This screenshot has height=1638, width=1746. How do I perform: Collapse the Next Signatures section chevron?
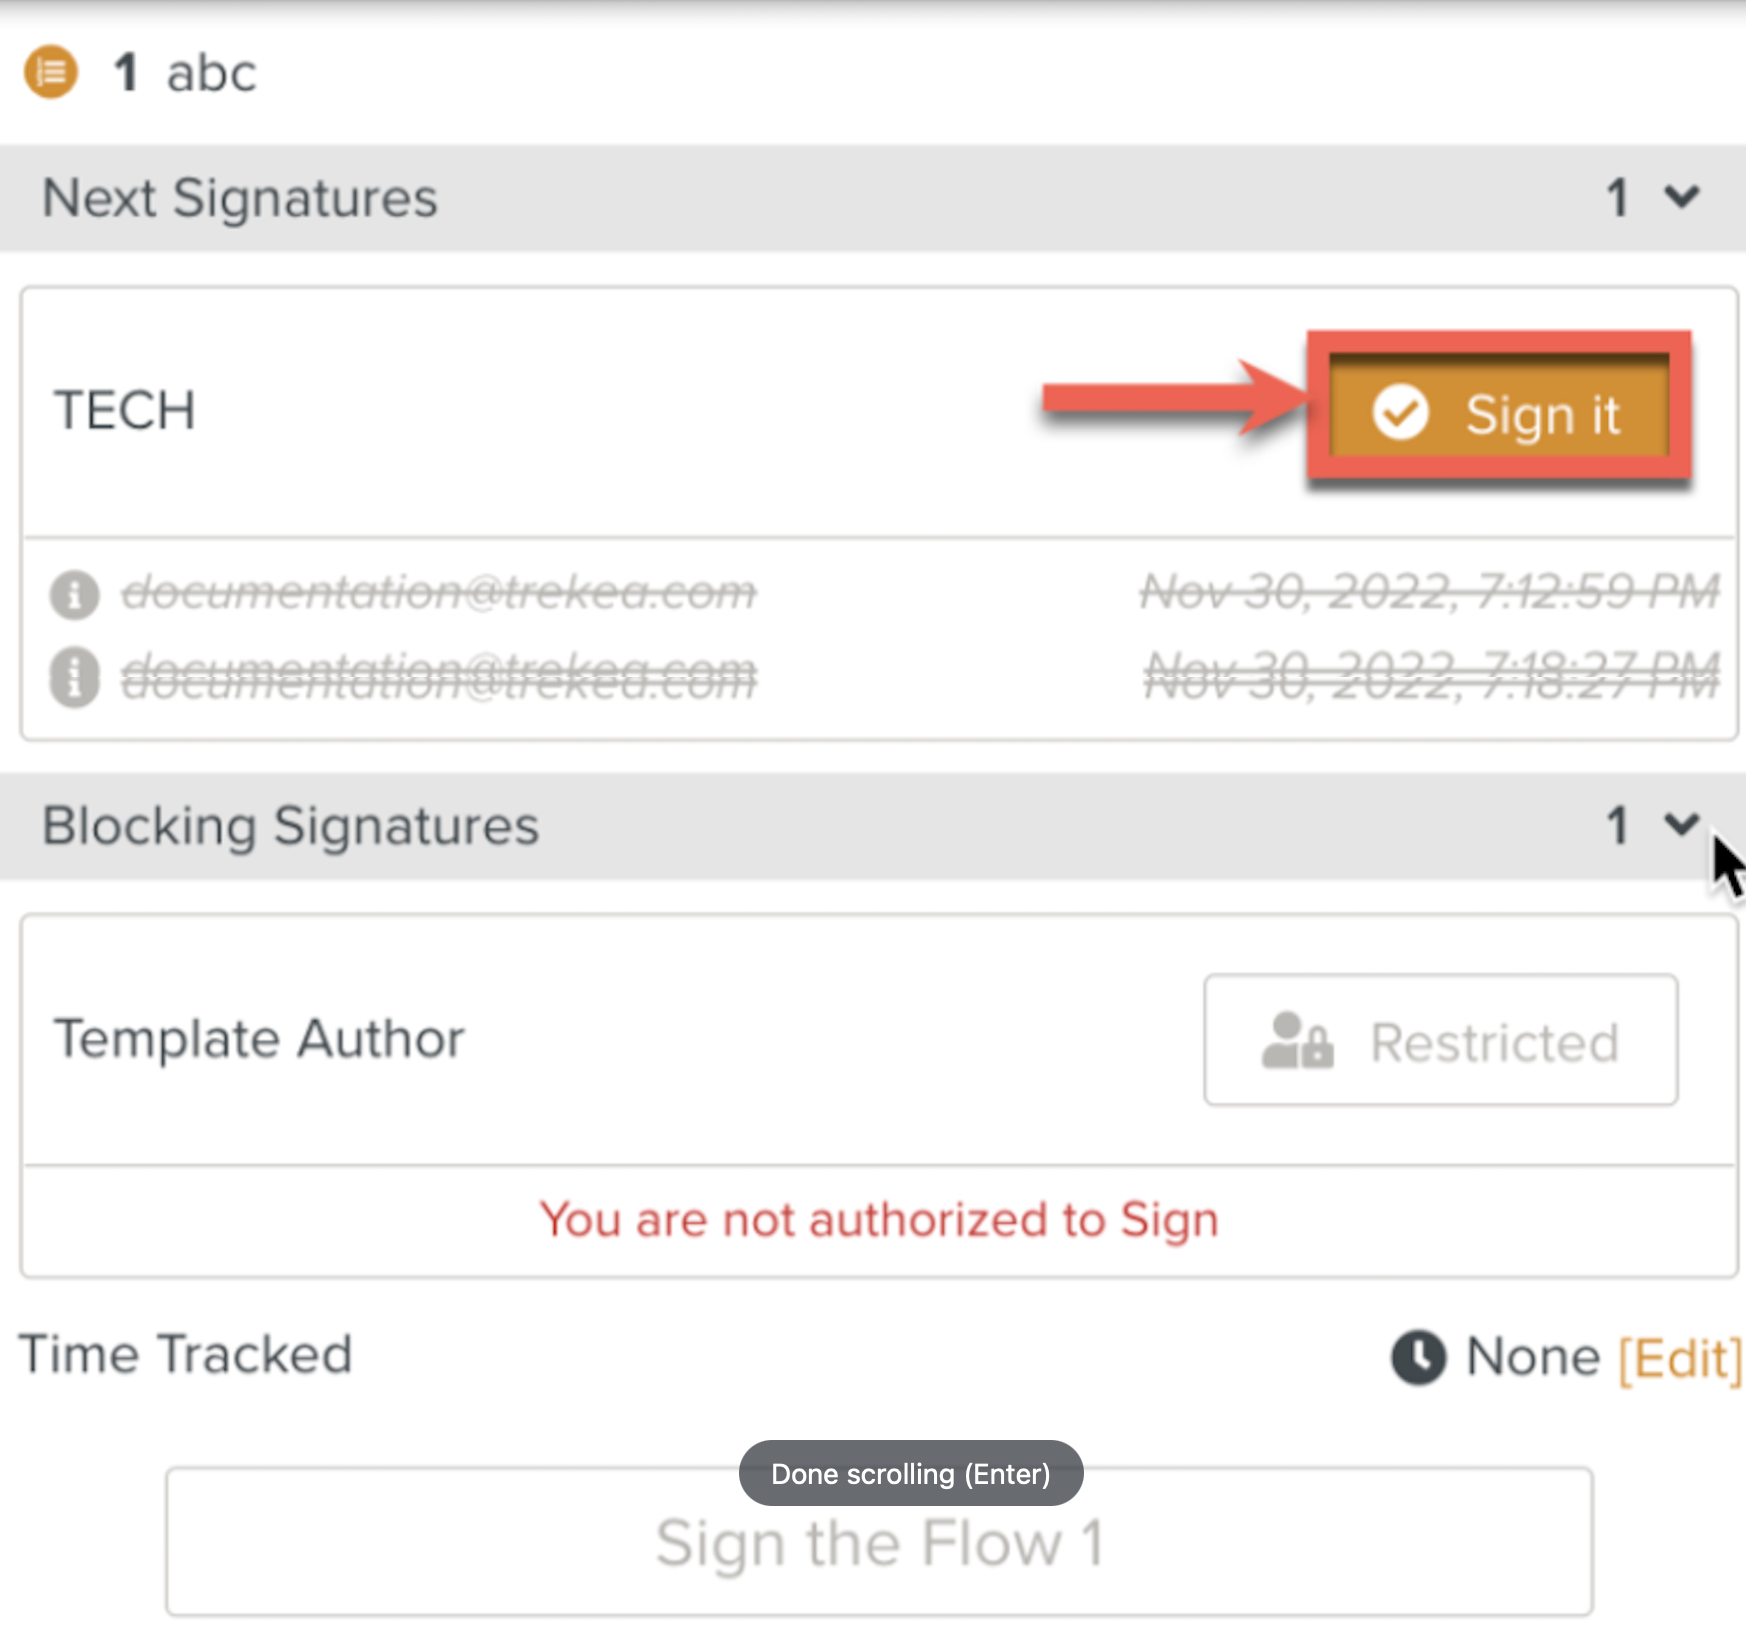[1682, 196]
